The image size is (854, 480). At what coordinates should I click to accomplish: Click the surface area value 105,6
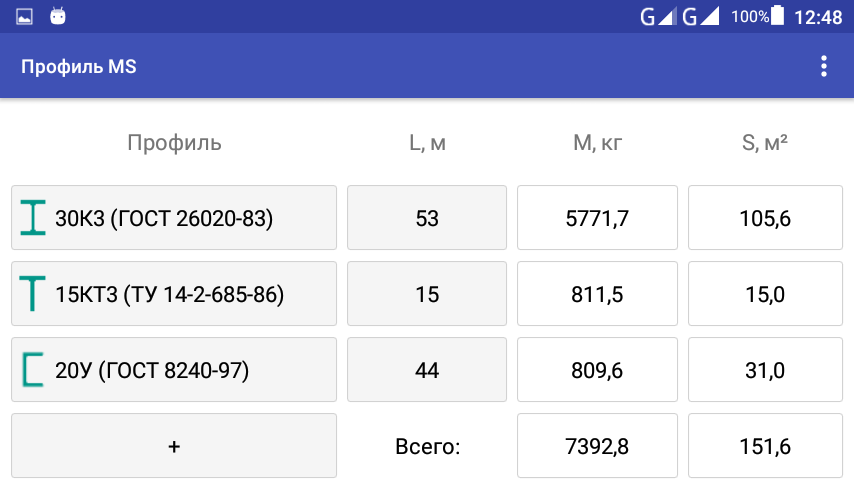(765, 218)
